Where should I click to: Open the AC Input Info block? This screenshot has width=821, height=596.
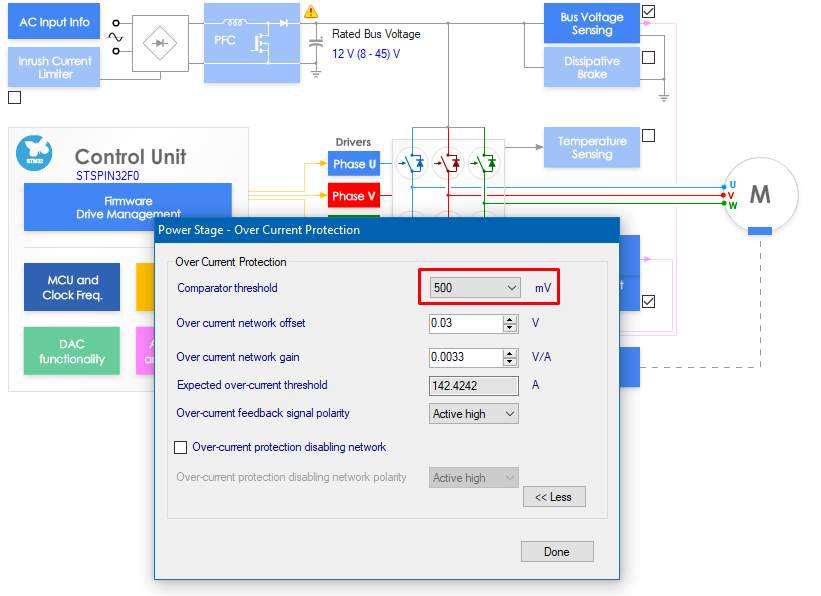pyautogui.click(x=54, y=21)
